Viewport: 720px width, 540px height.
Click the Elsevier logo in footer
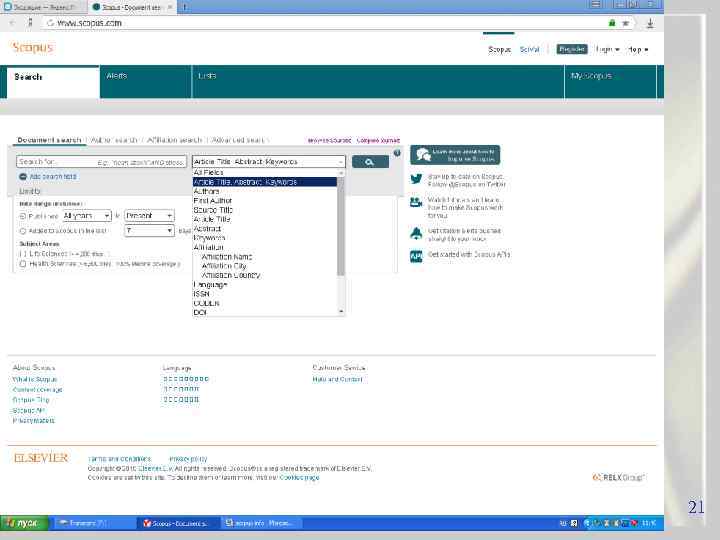click(41, 458)
